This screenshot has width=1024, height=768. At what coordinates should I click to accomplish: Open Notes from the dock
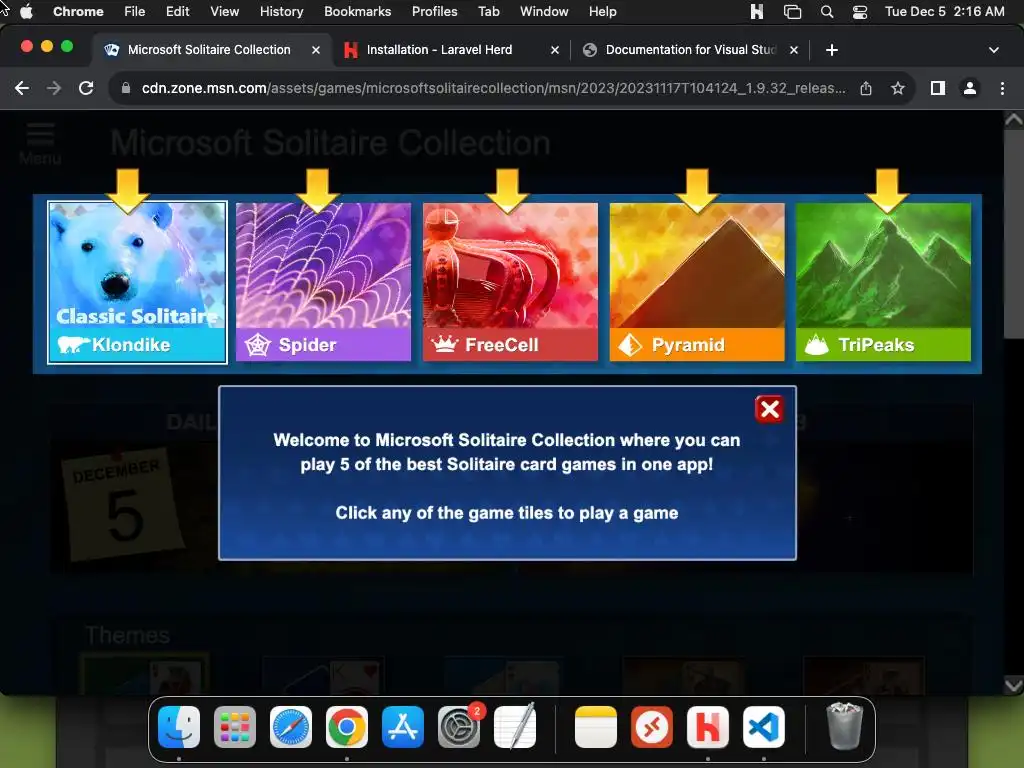pyautogui.click(x=596, y=727)
